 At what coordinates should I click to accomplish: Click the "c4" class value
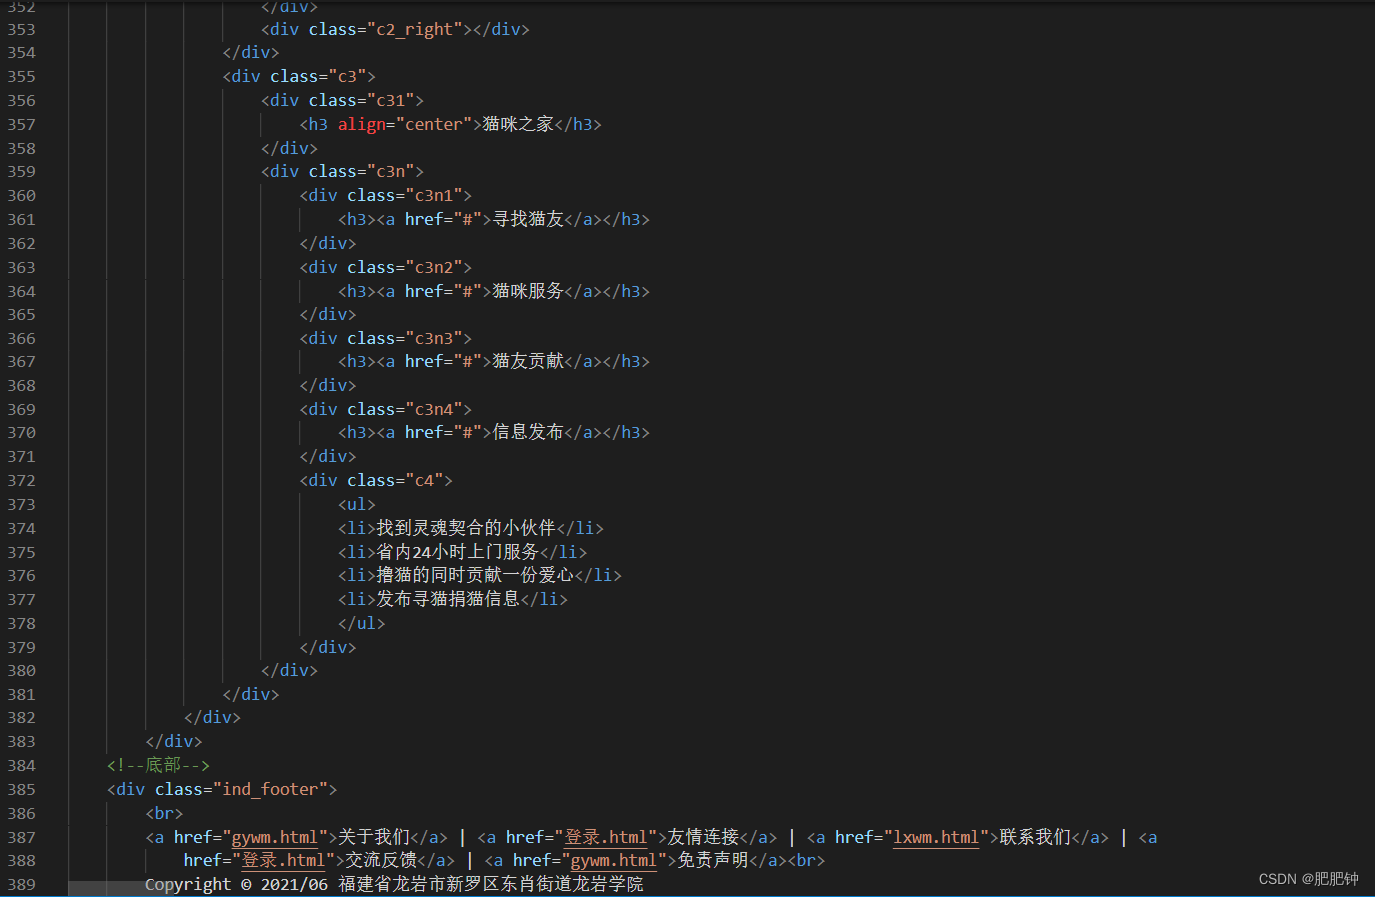(x=424, y=480)
